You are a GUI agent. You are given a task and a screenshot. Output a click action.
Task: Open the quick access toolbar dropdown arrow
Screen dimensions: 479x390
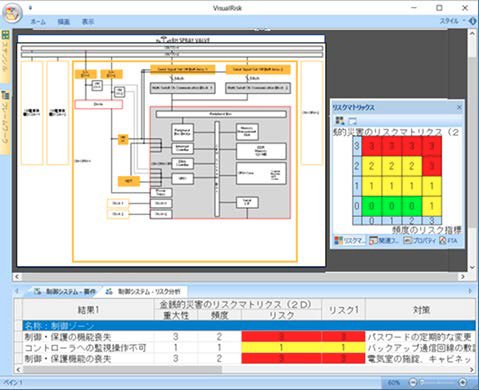pyautogui.click(x=30, y=7)
